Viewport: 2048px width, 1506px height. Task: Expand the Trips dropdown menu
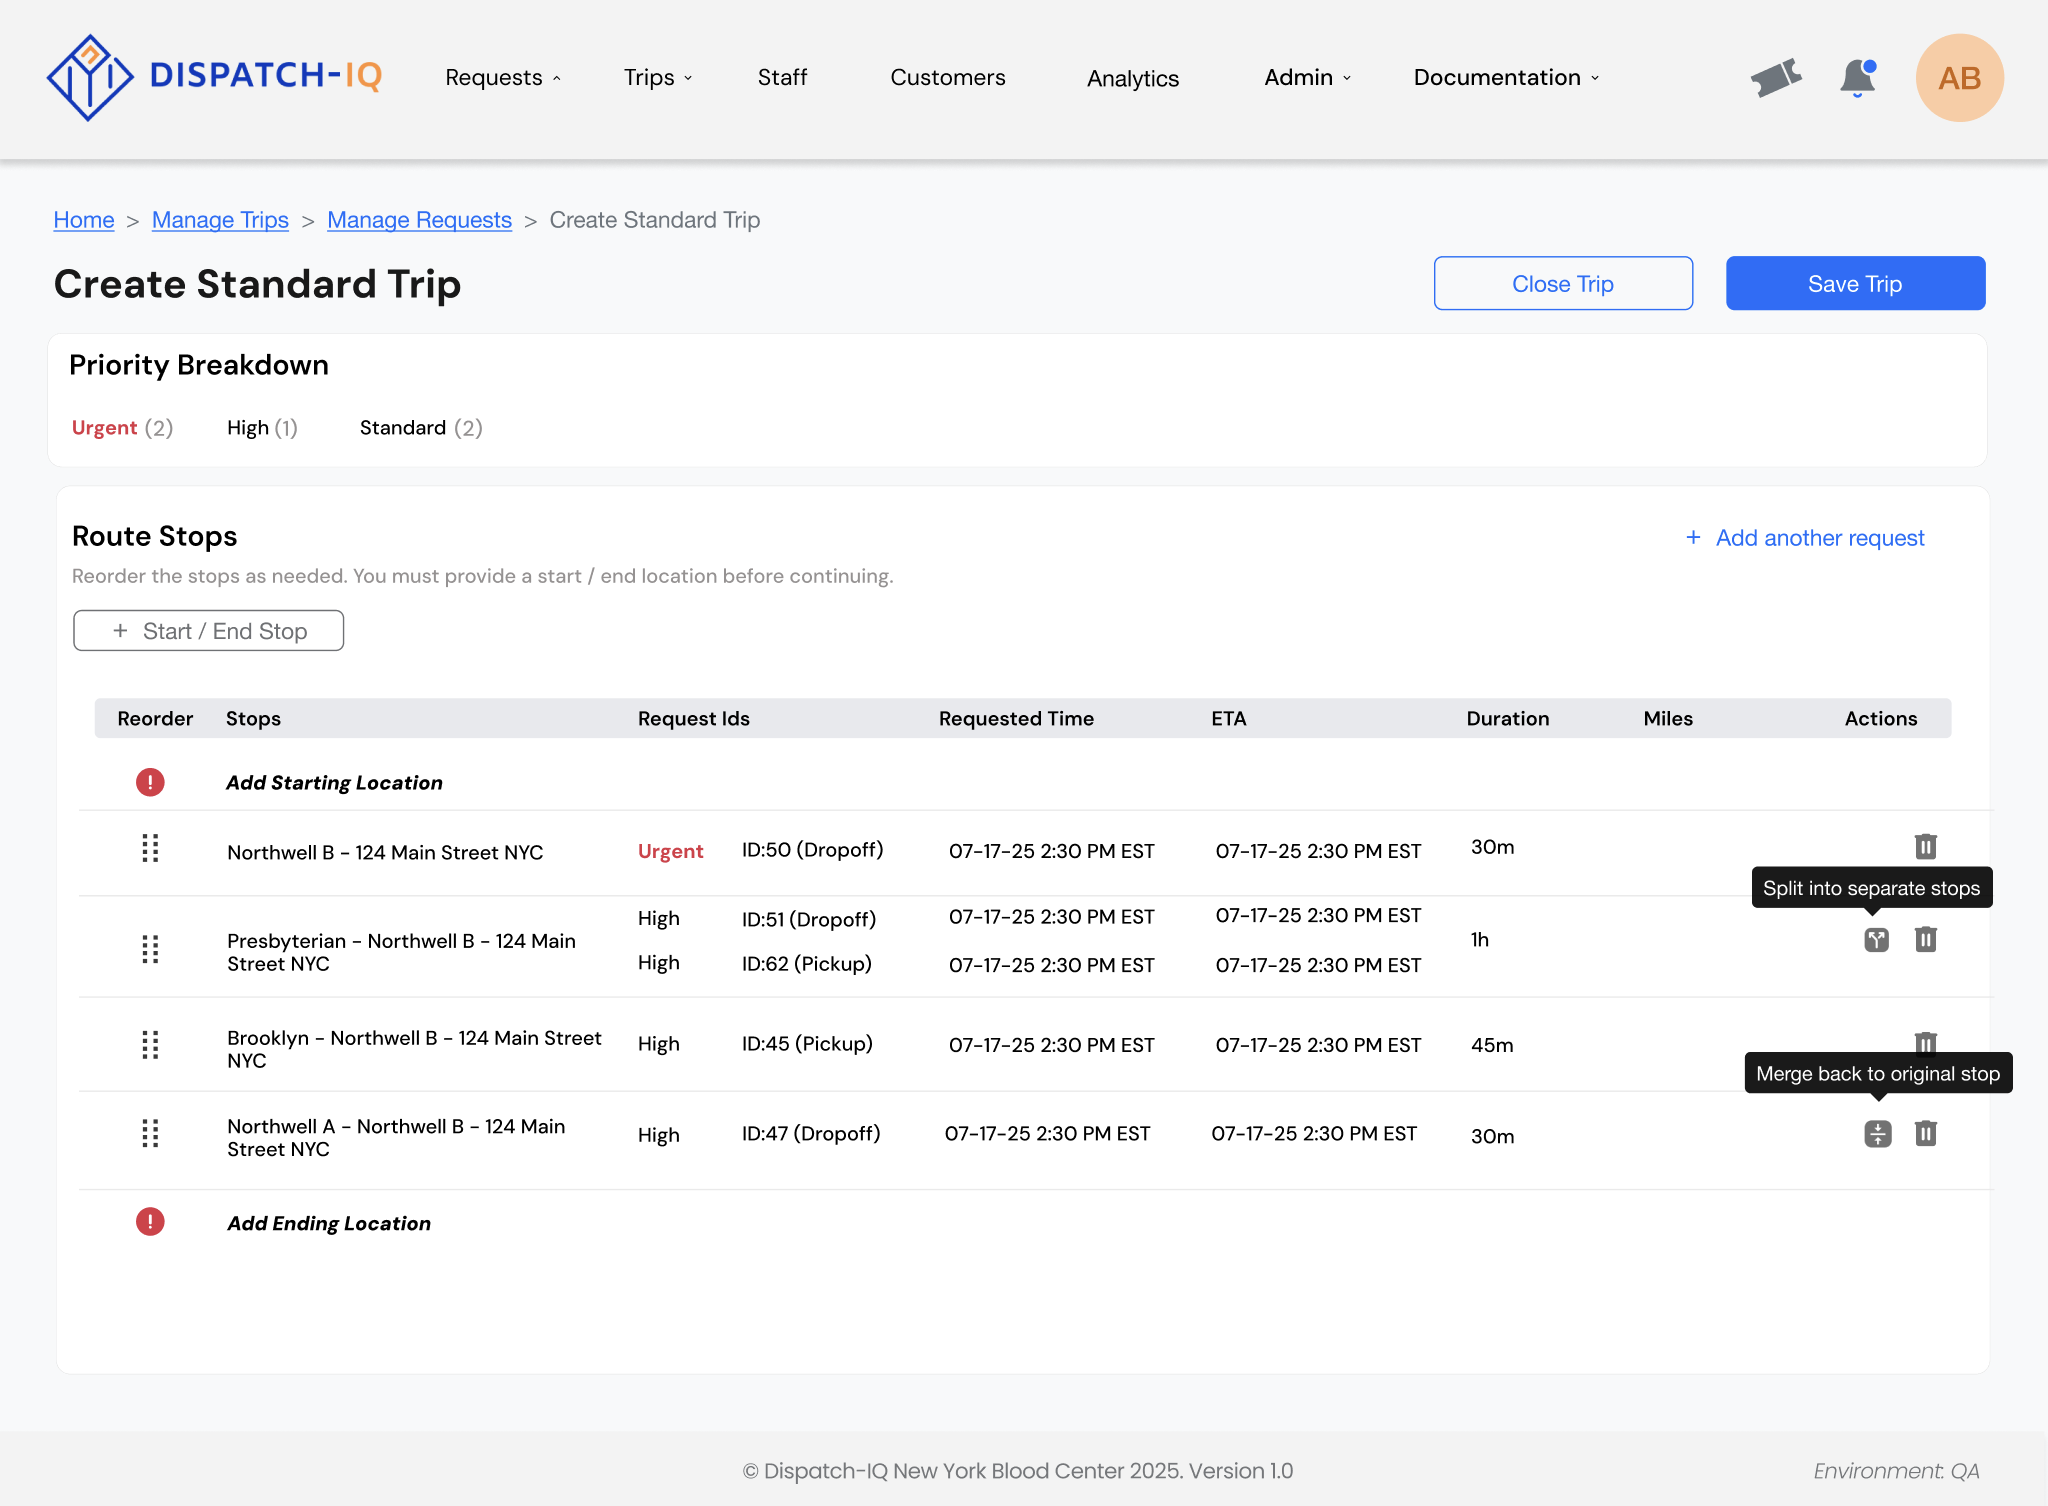pyautogui.click(x=658, y=77)
